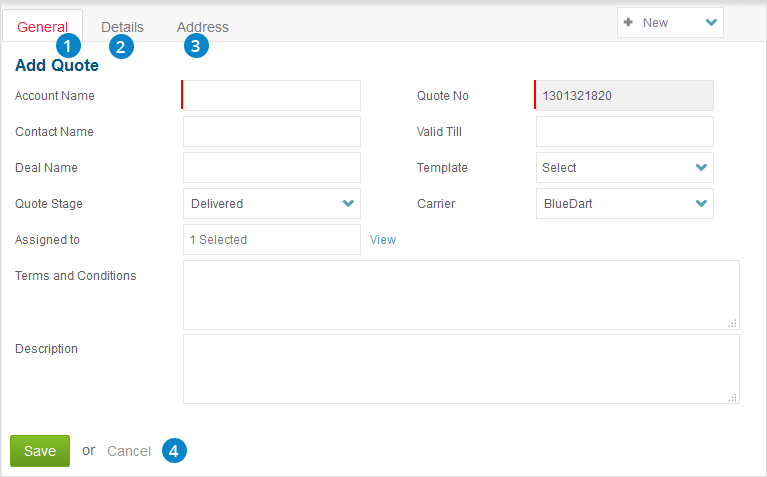Click the Contact Name input field
767x477 pixels.
[271, 132]
